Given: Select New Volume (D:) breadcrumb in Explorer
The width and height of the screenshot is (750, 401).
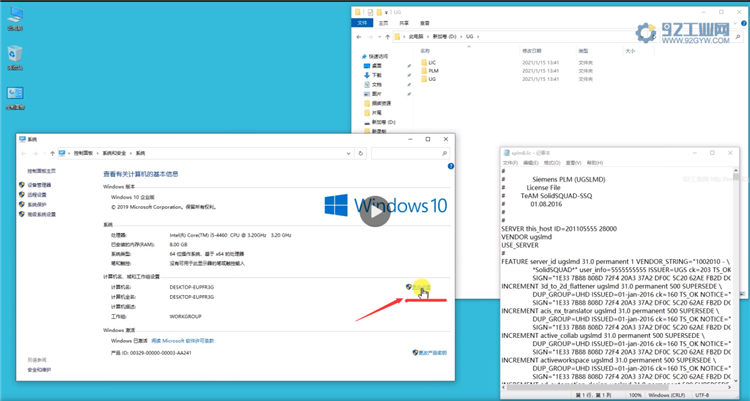Looking at the screenshot, I should click(x=444, y=36).
